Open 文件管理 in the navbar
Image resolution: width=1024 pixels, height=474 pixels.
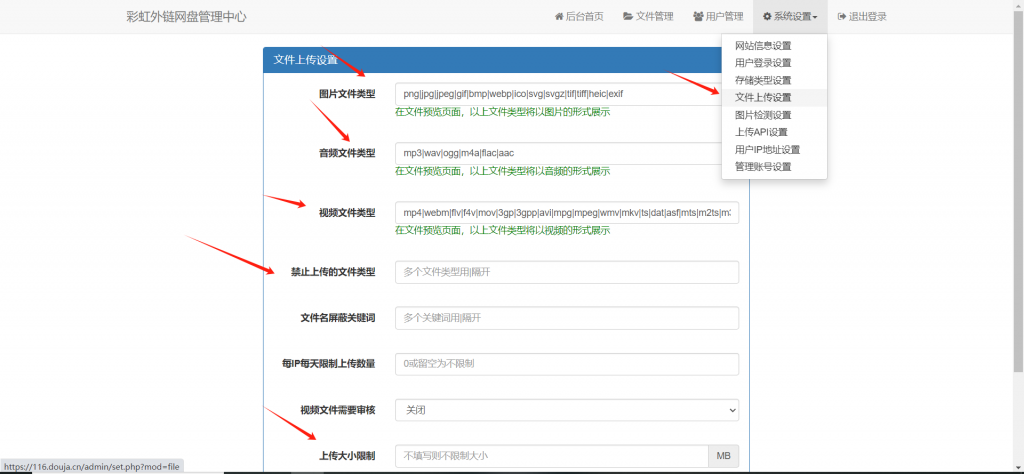click(648, 17)
